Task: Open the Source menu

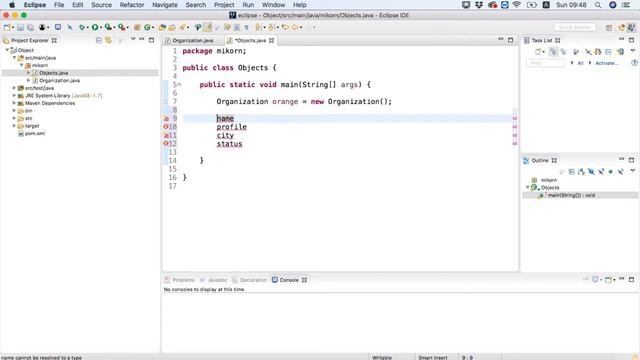Action: pos(101,5)
